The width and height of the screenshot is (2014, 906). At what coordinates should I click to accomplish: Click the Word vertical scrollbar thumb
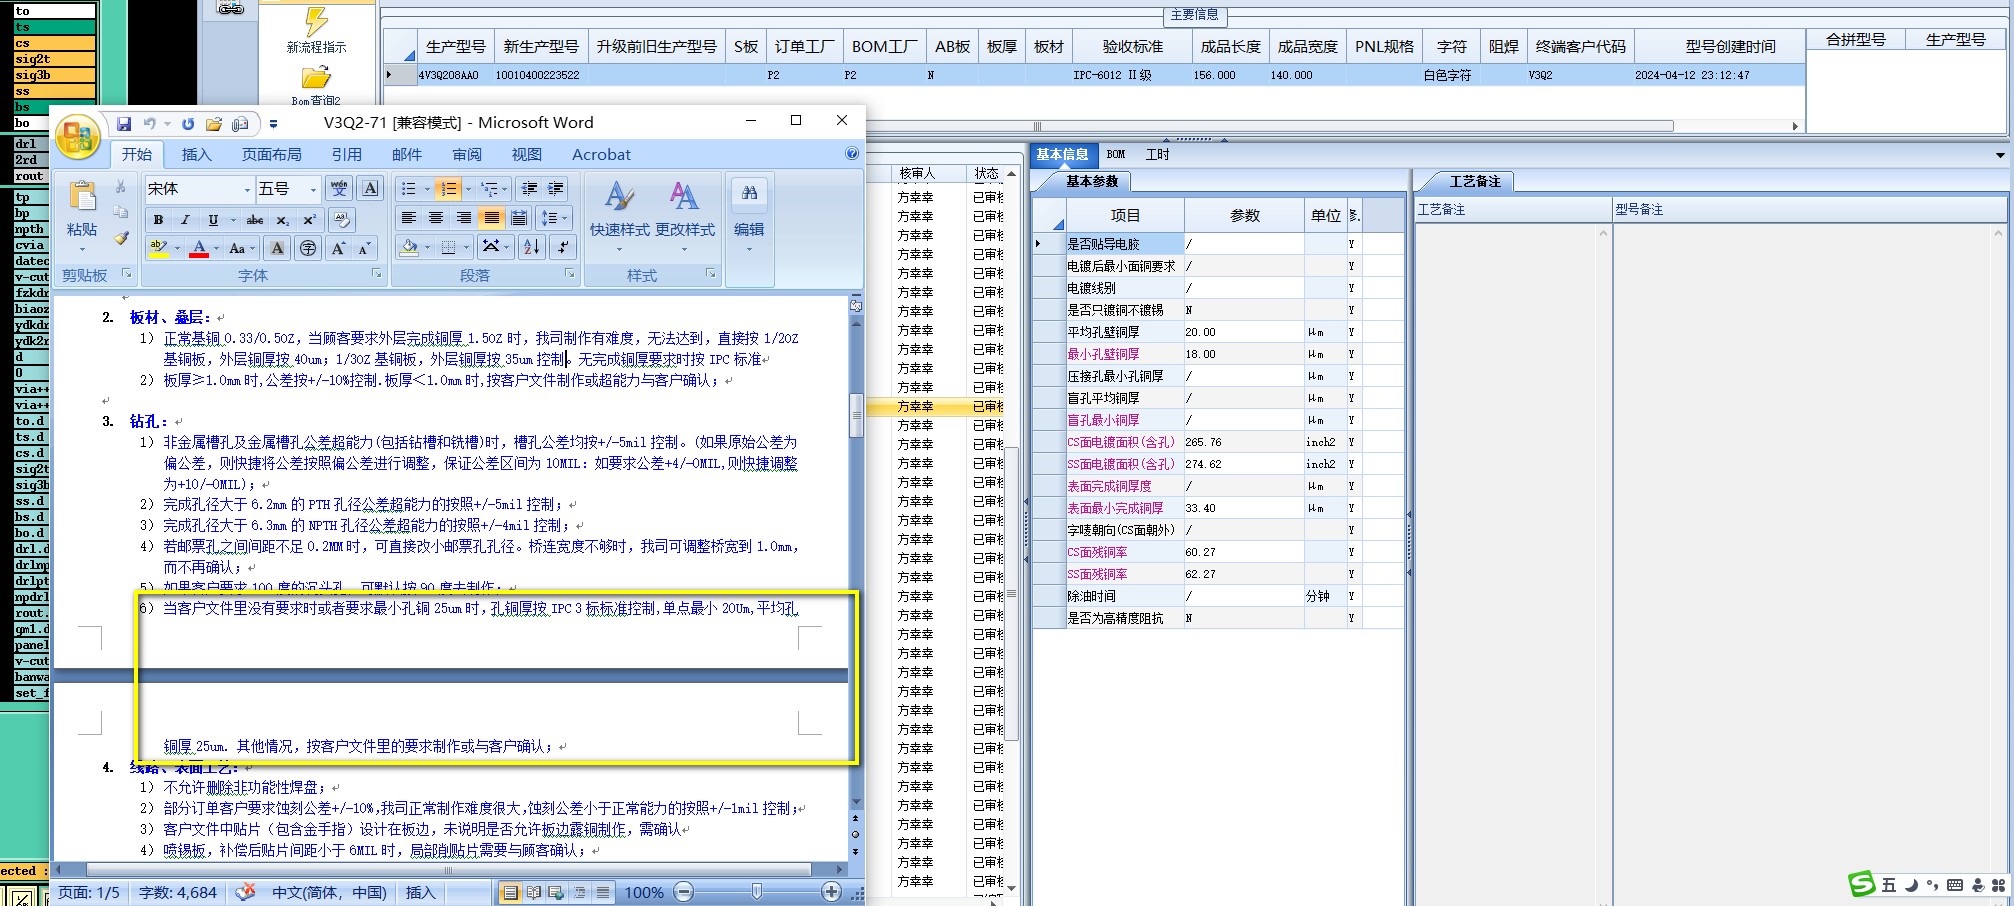click(x=856, y=415)
